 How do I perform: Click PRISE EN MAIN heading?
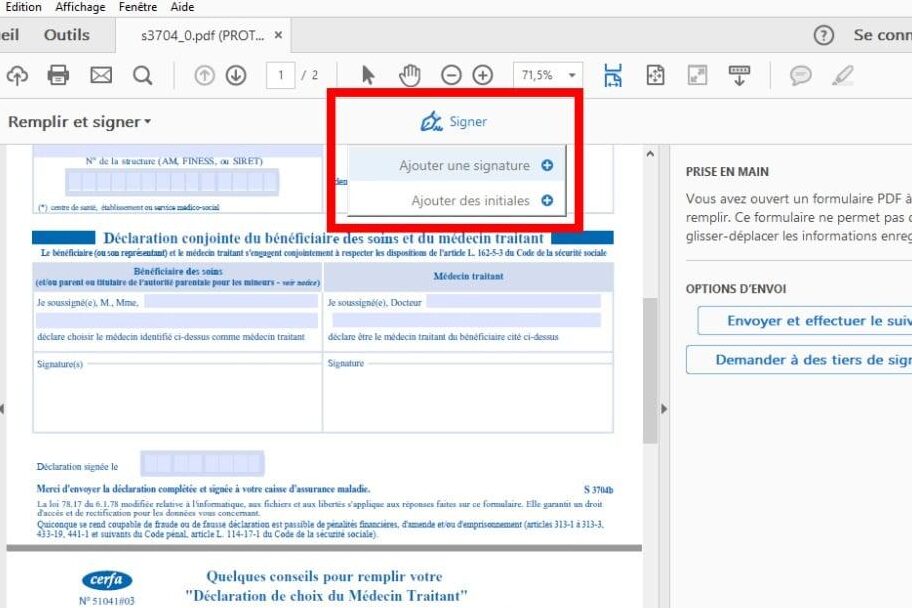coord(727,172)
